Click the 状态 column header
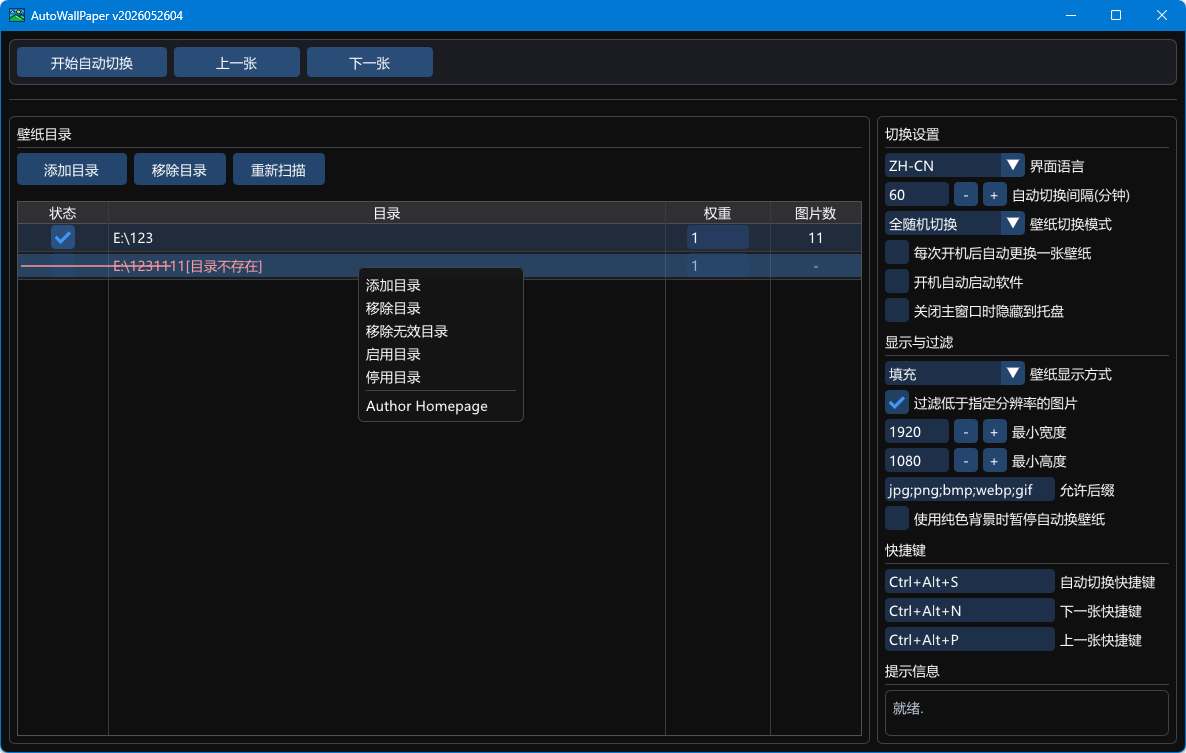The height and width of the screenshot is (753, 1186). (63, 213)
